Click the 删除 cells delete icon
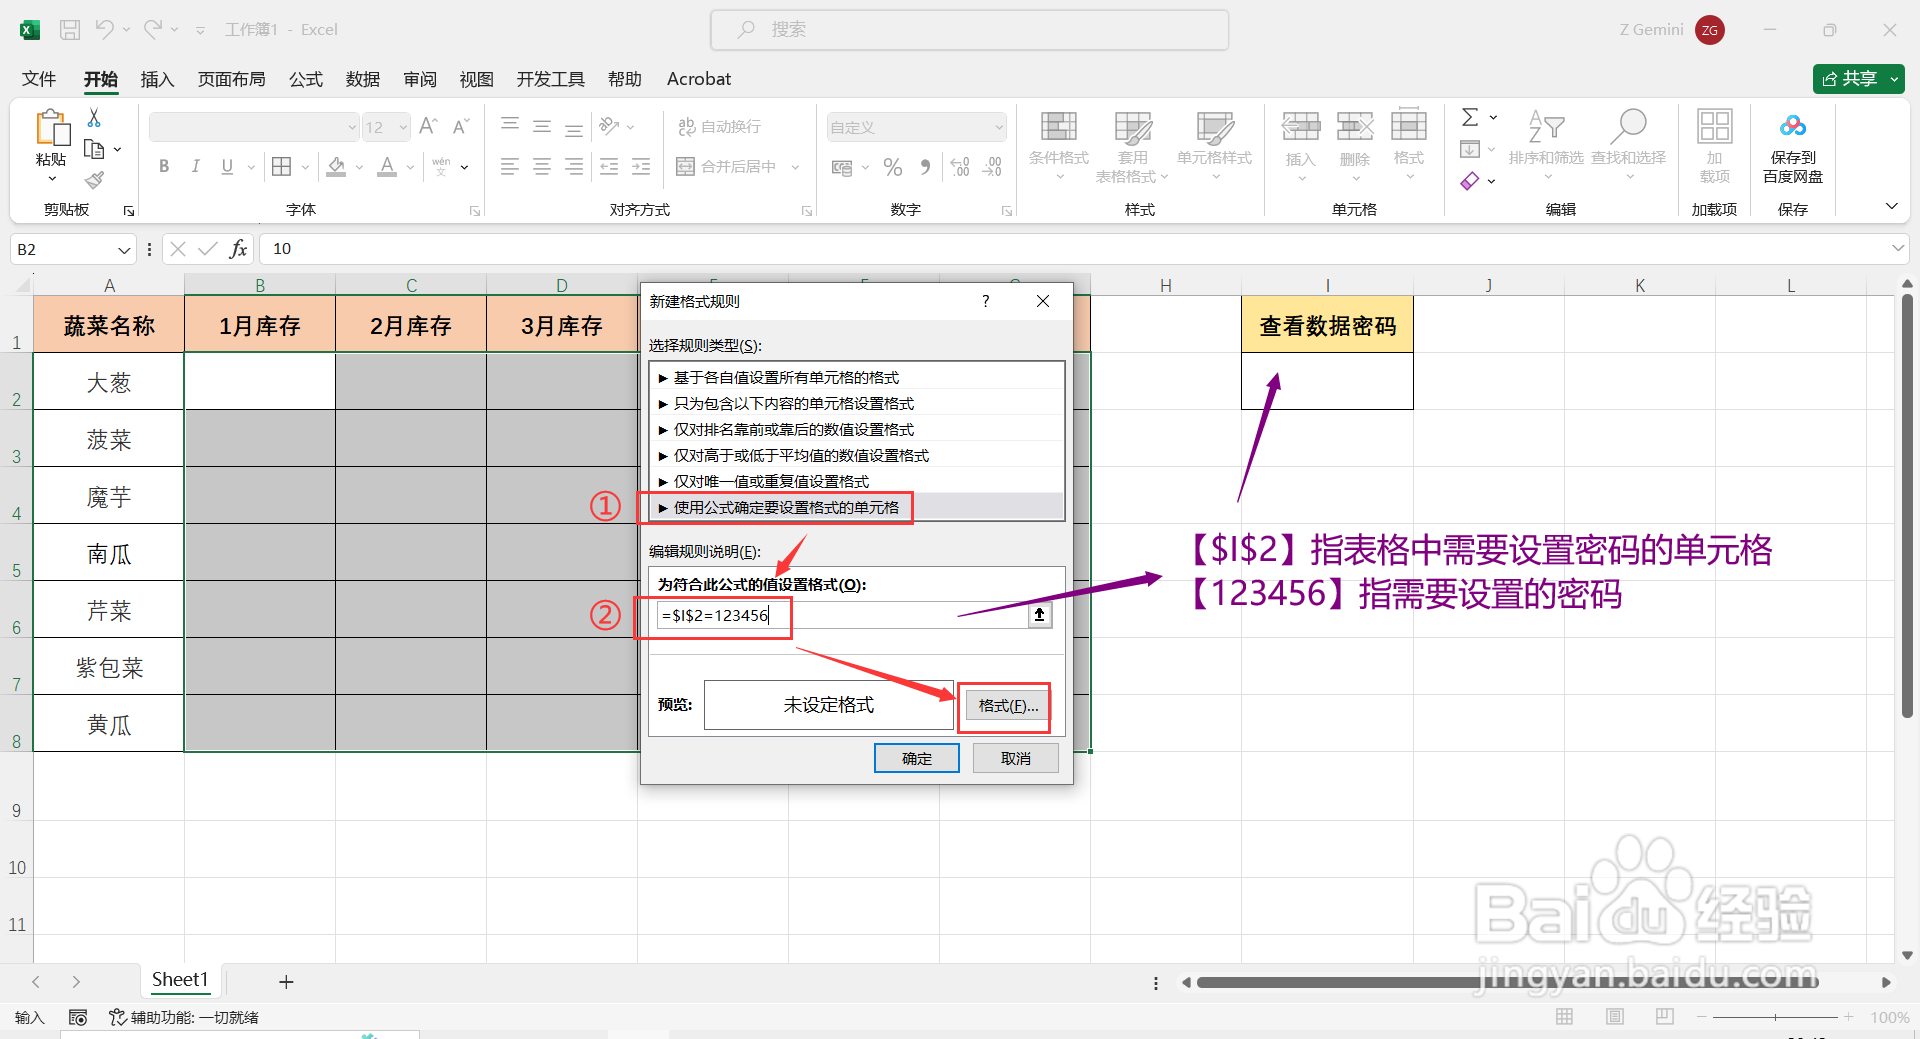 click(x=1355, y=127)
